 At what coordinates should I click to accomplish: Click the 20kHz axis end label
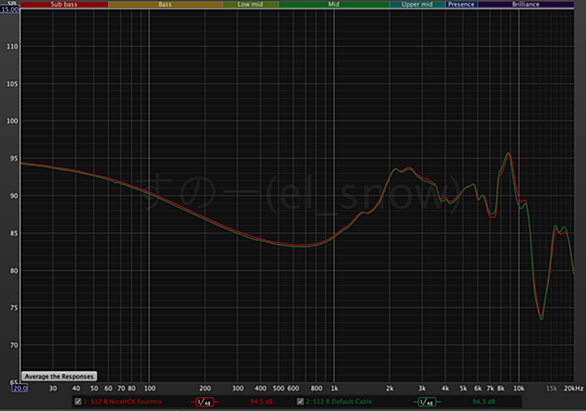pos(574,389)
